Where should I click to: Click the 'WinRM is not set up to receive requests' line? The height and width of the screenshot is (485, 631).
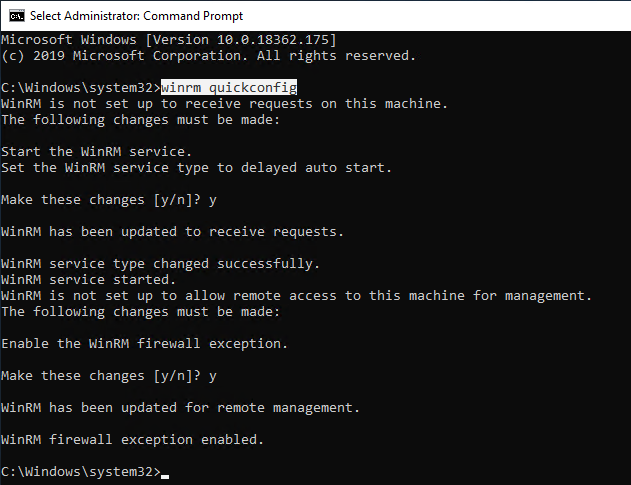click(225, 104)
